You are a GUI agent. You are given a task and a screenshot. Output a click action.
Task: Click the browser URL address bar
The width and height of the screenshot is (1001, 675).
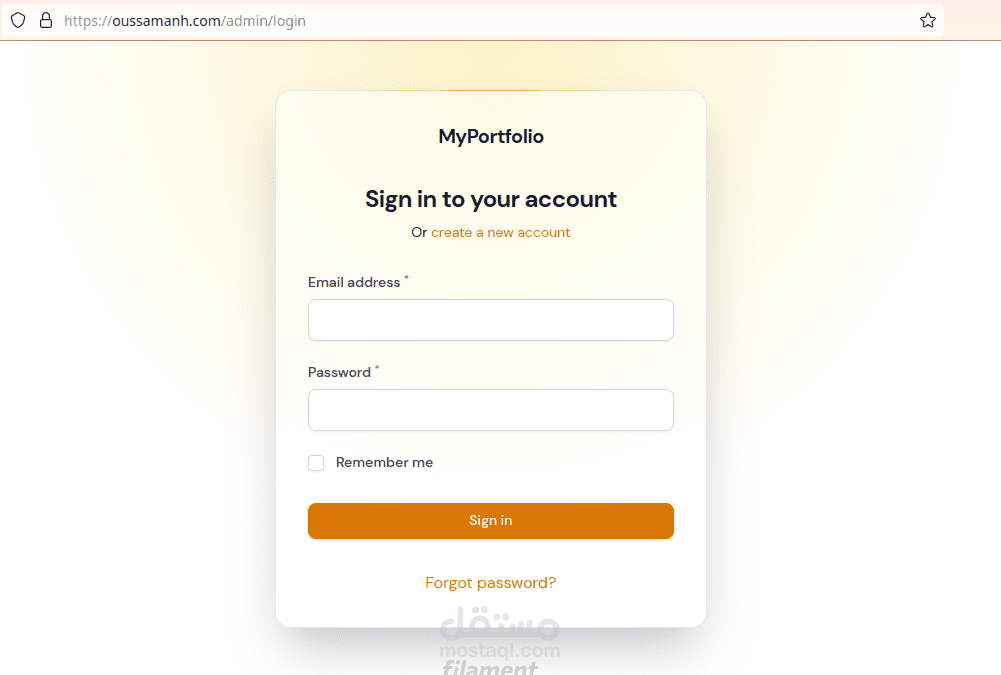480,20
